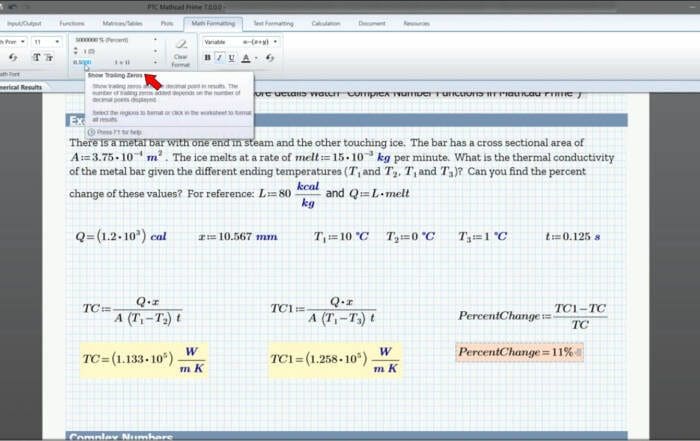Select the PercentChange definition formula
Viewport: 700px width, 441px height.
pyautogui.click(x=533, y=316)
